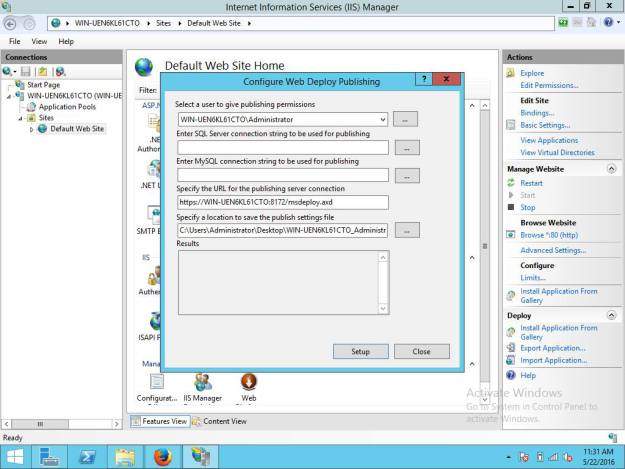Click Install Application From Gallery under Deploy
The height and width of the screenshot is (469, 625).
point(558,332)
